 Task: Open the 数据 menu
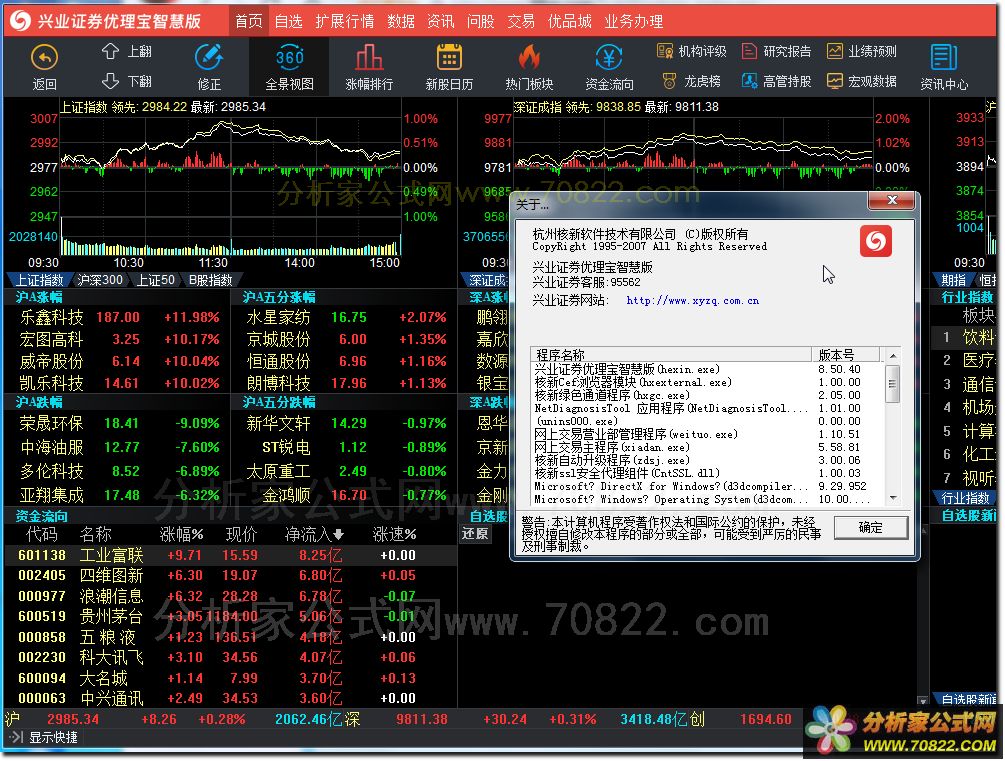(401, 21)
